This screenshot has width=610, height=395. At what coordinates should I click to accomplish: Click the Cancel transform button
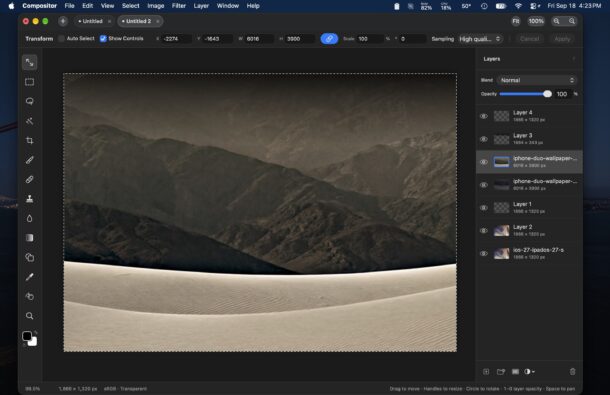[x=529, y=39]
